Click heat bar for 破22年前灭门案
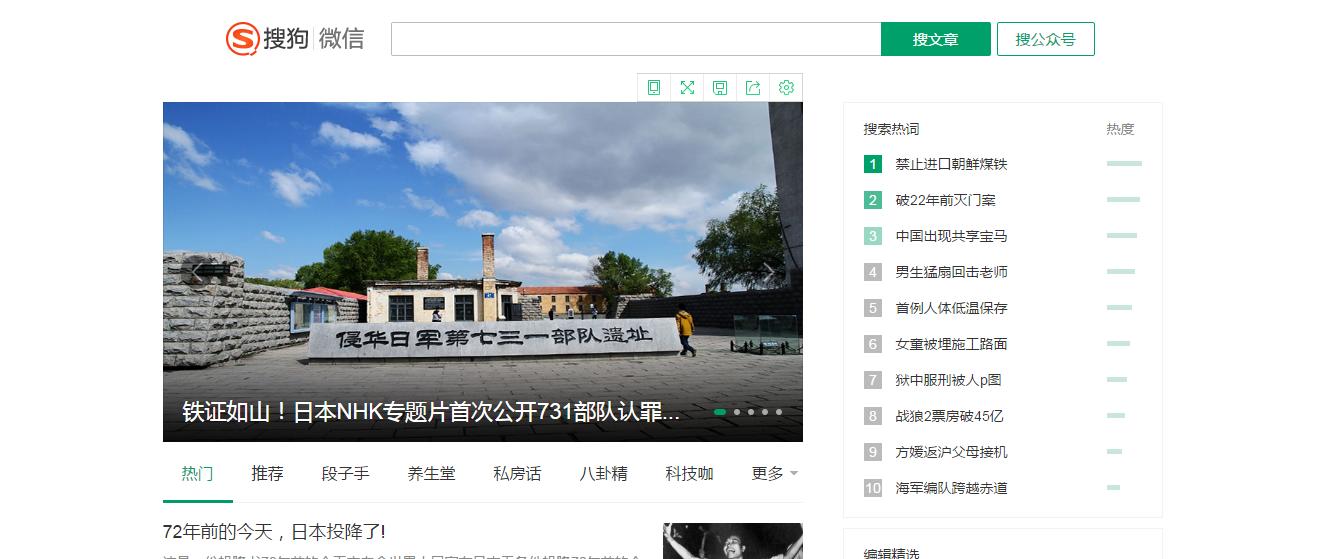 [x=1123, y=199]
